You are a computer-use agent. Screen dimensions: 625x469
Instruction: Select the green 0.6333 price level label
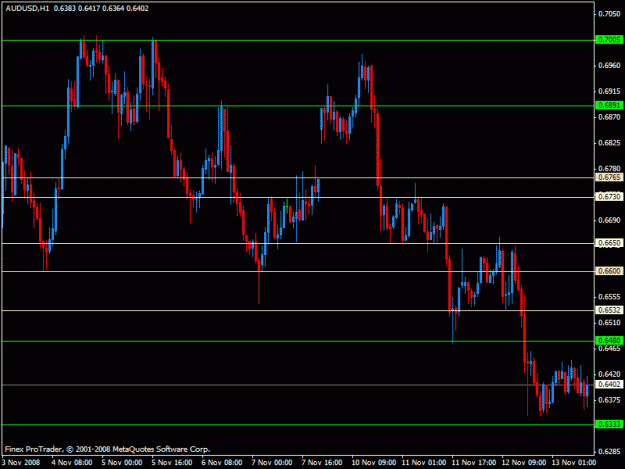click(x=609, y=424)
